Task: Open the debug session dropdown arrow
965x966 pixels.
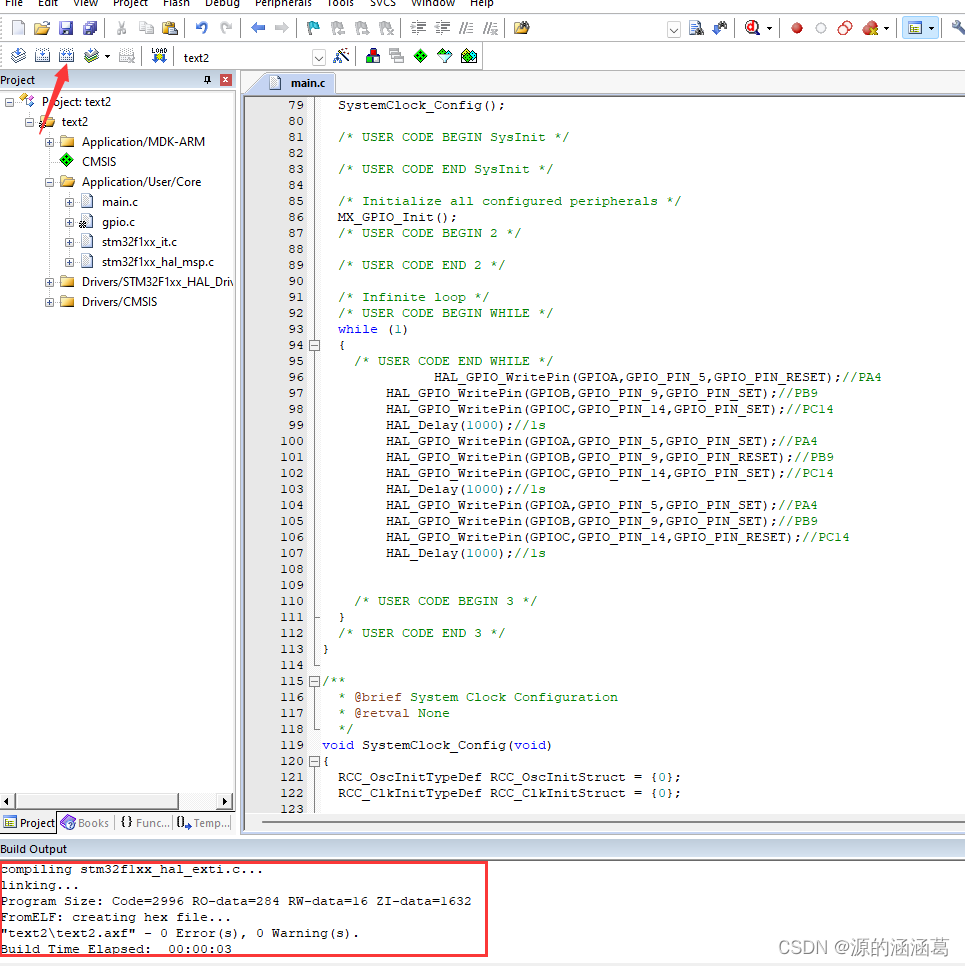Action: pos(769,28)
